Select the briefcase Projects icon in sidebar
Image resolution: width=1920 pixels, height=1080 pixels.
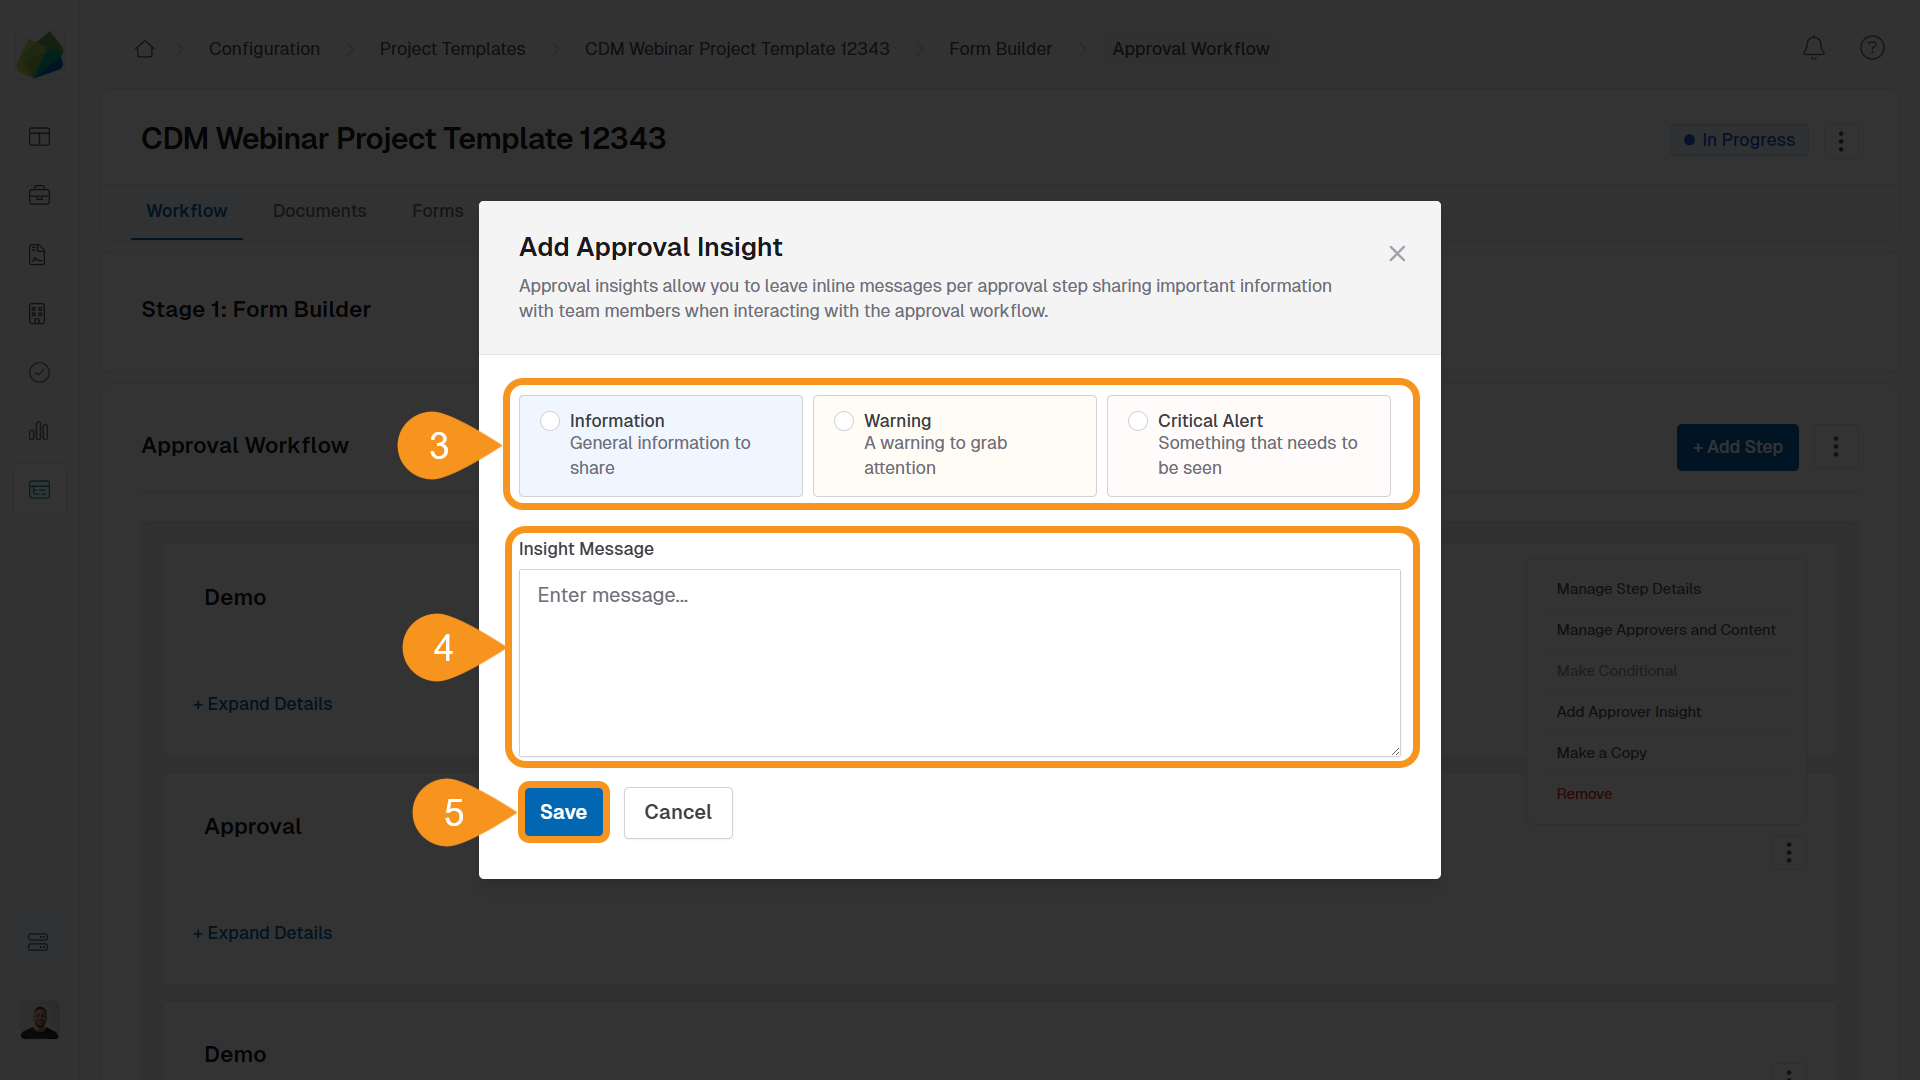coord(39,195)
